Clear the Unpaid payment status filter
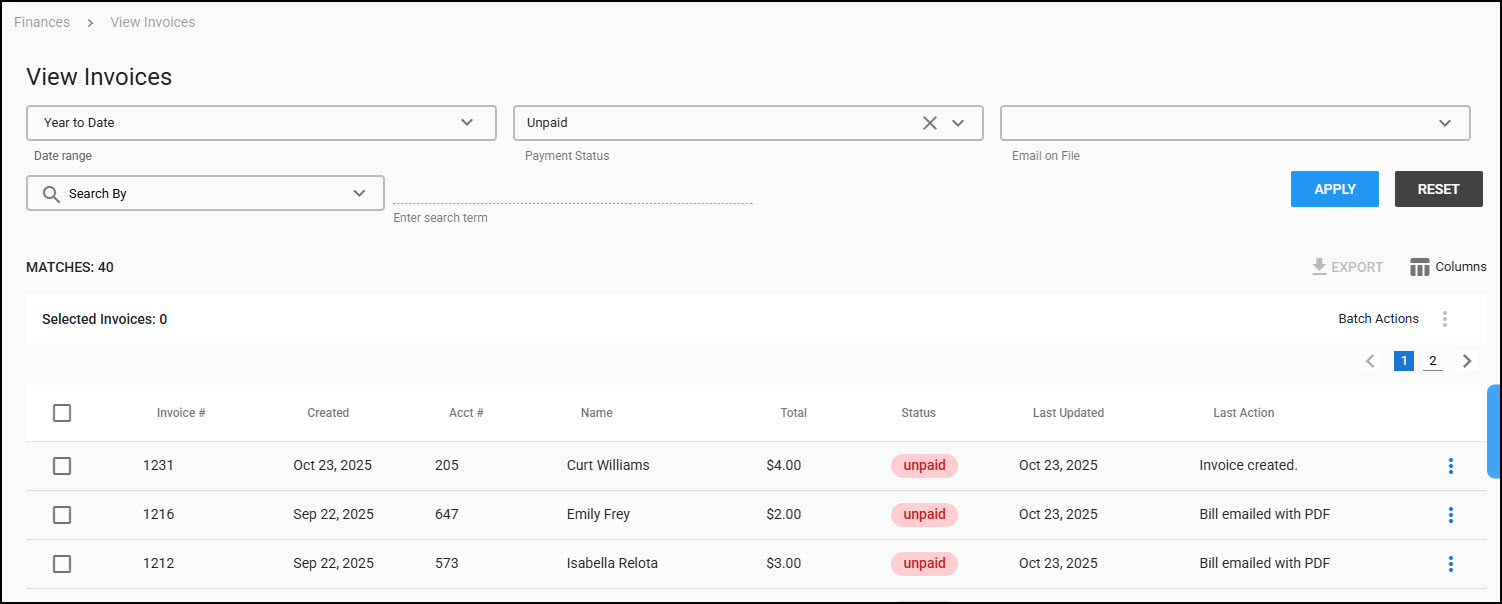This screenshot has height=604, width=1502. click(x=929, y=123)
